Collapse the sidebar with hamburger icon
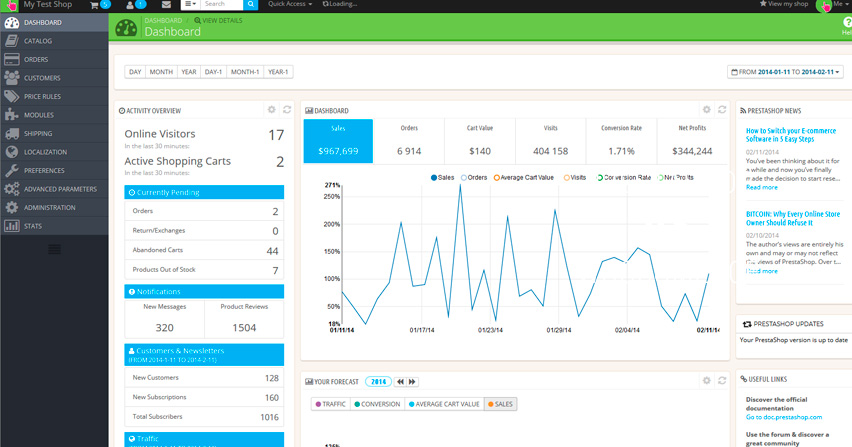852x447 pixels. 54,249
